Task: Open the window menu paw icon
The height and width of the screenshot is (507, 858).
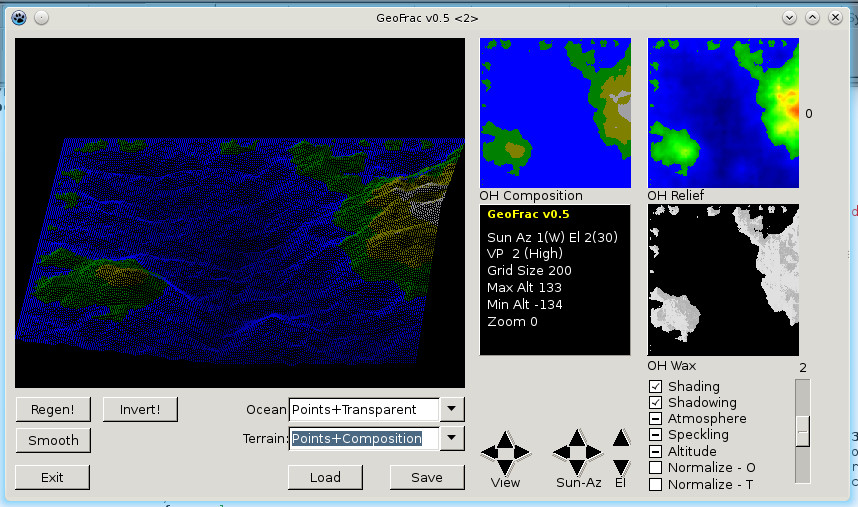Action: [18, 17]
